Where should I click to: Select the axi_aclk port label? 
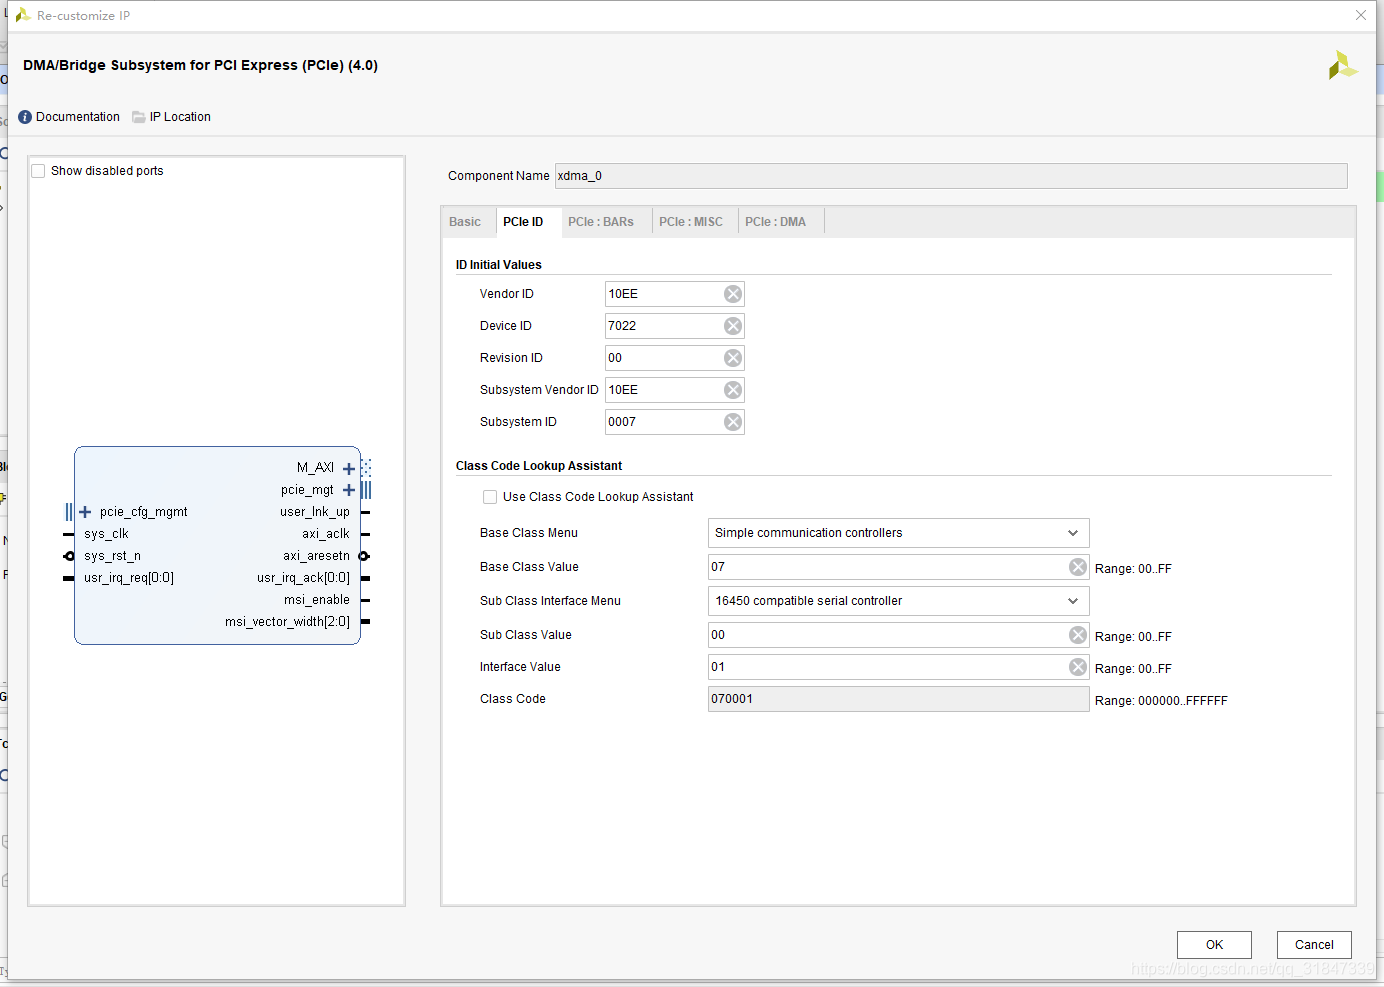(x=326, y=534)
